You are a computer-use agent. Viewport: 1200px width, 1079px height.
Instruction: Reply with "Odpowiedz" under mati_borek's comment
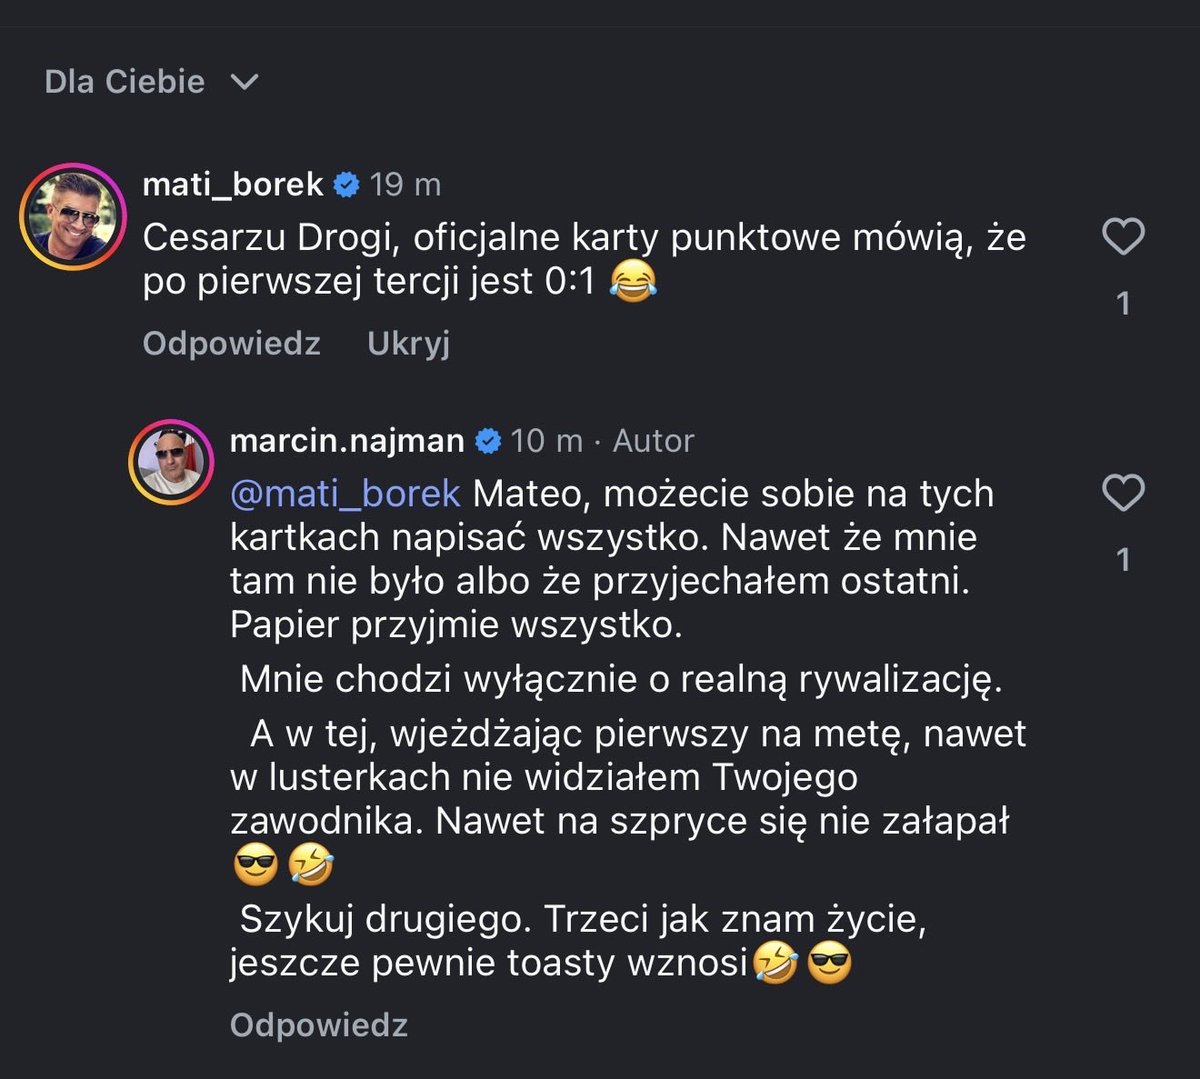(x=231, y=342)
